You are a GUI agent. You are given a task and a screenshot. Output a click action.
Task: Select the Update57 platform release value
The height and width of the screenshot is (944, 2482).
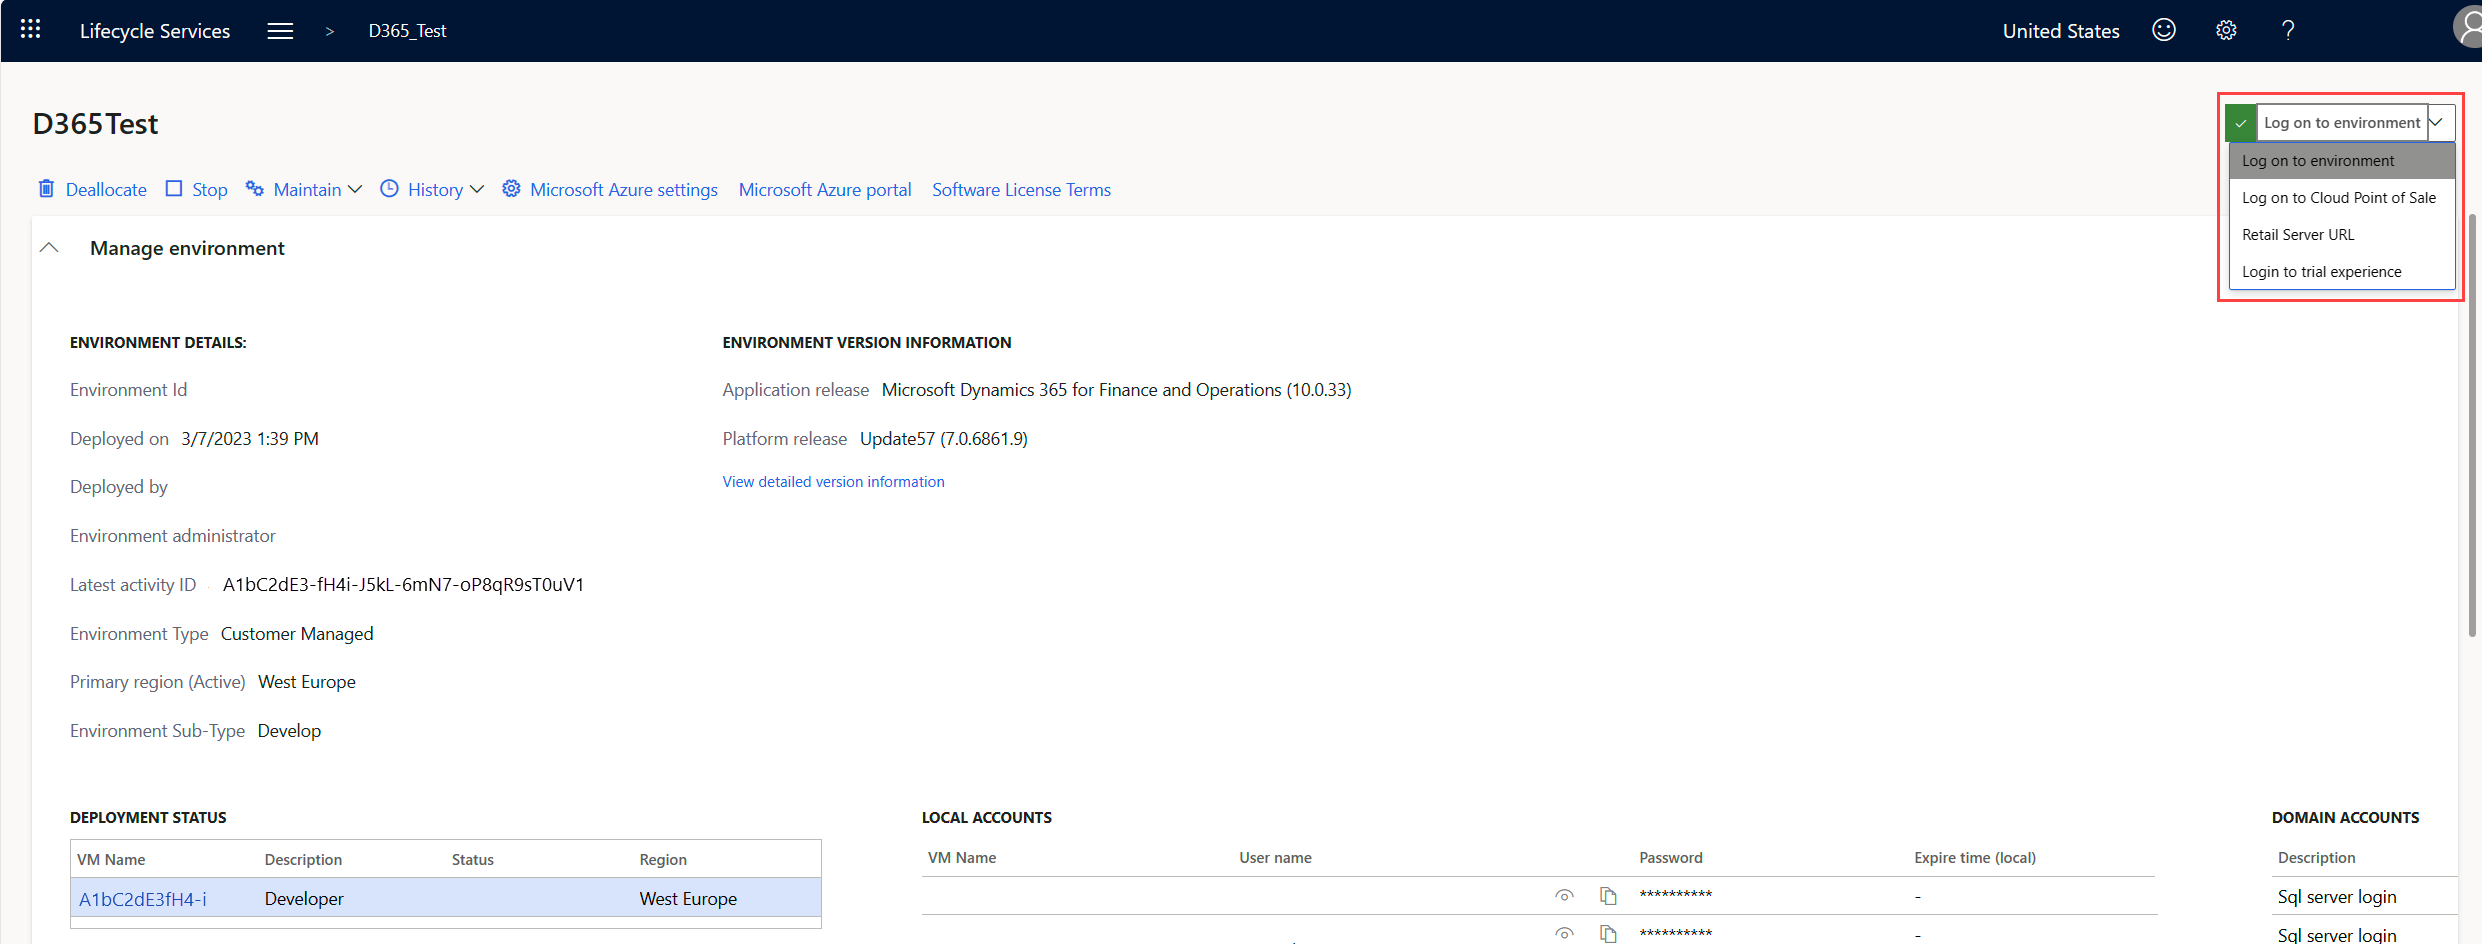click(943, 439)
